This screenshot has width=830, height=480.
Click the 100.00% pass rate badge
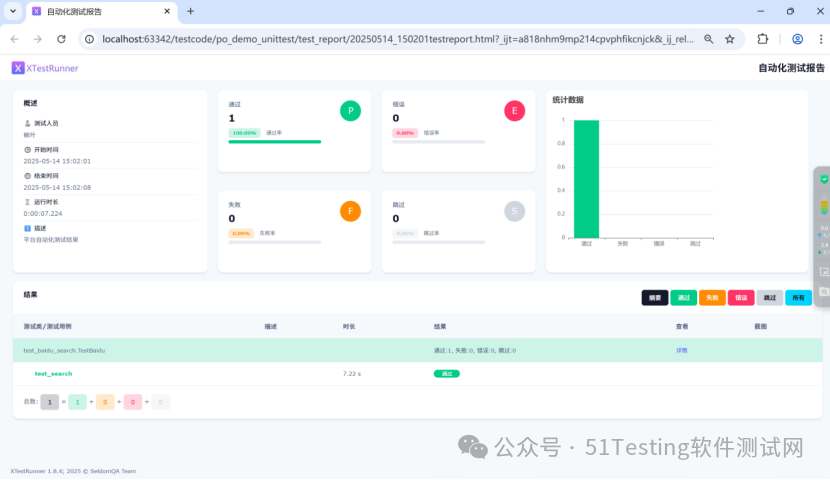[x=245, y=133]
